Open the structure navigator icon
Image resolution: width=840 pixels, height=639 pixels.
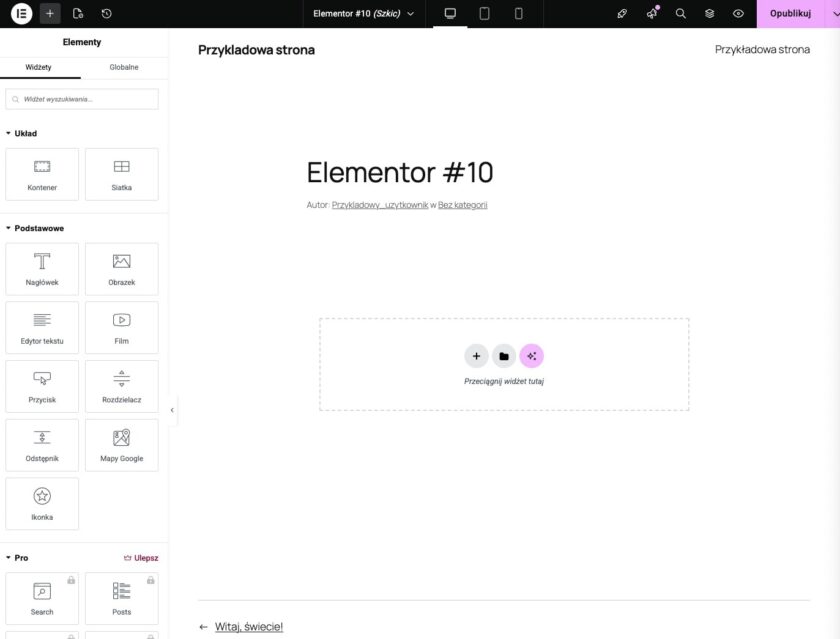(709, 13)
